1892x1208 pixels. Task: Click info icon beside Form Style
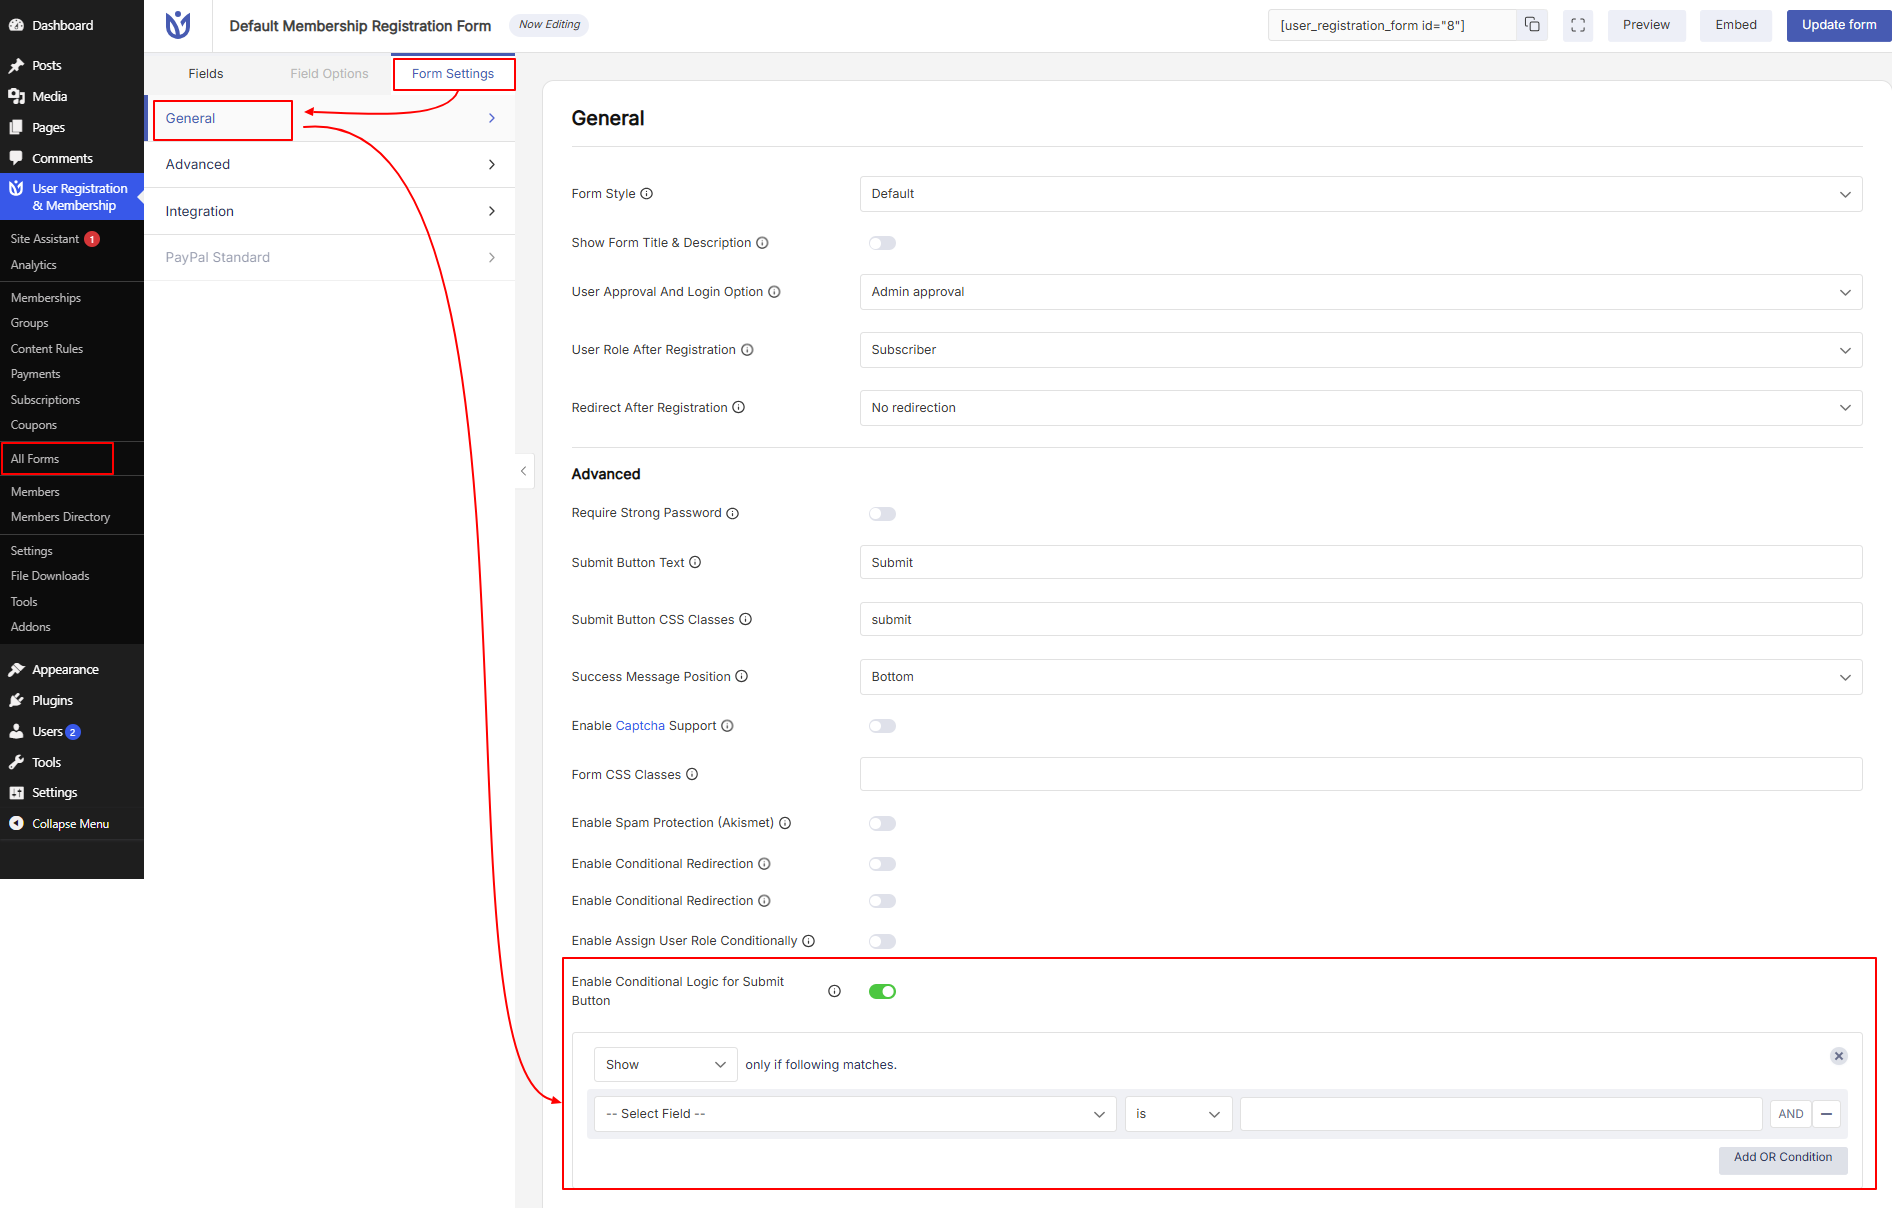click(x=646, y=194)
